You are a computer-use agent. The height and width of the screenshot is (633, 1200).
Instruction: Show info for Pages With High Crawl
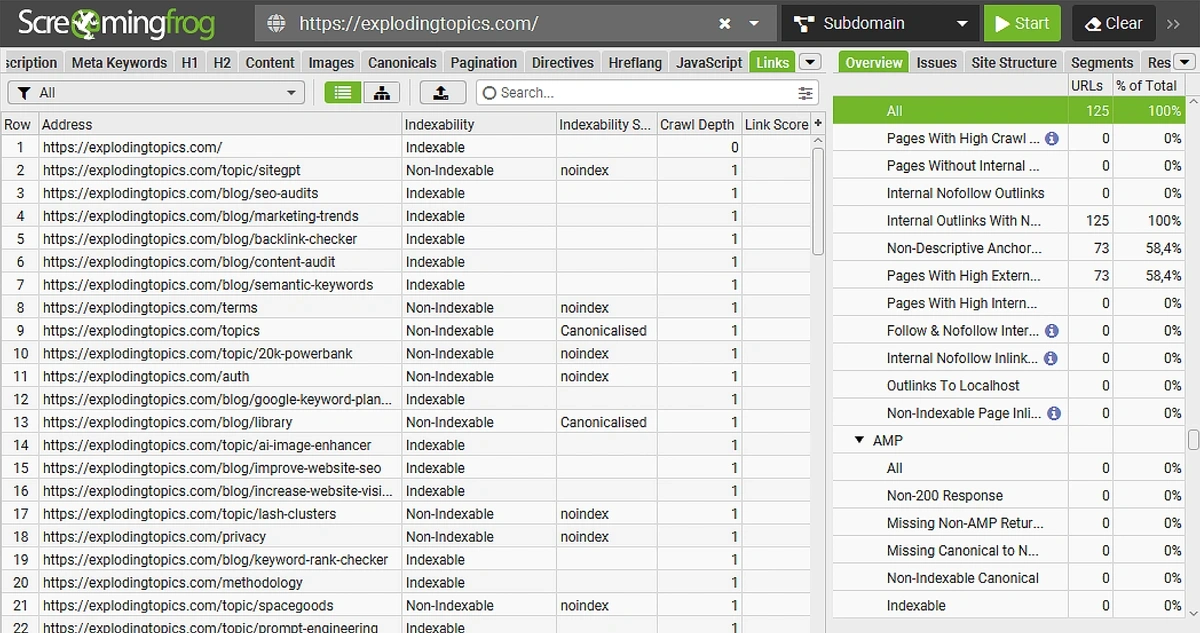point(1052,139)
